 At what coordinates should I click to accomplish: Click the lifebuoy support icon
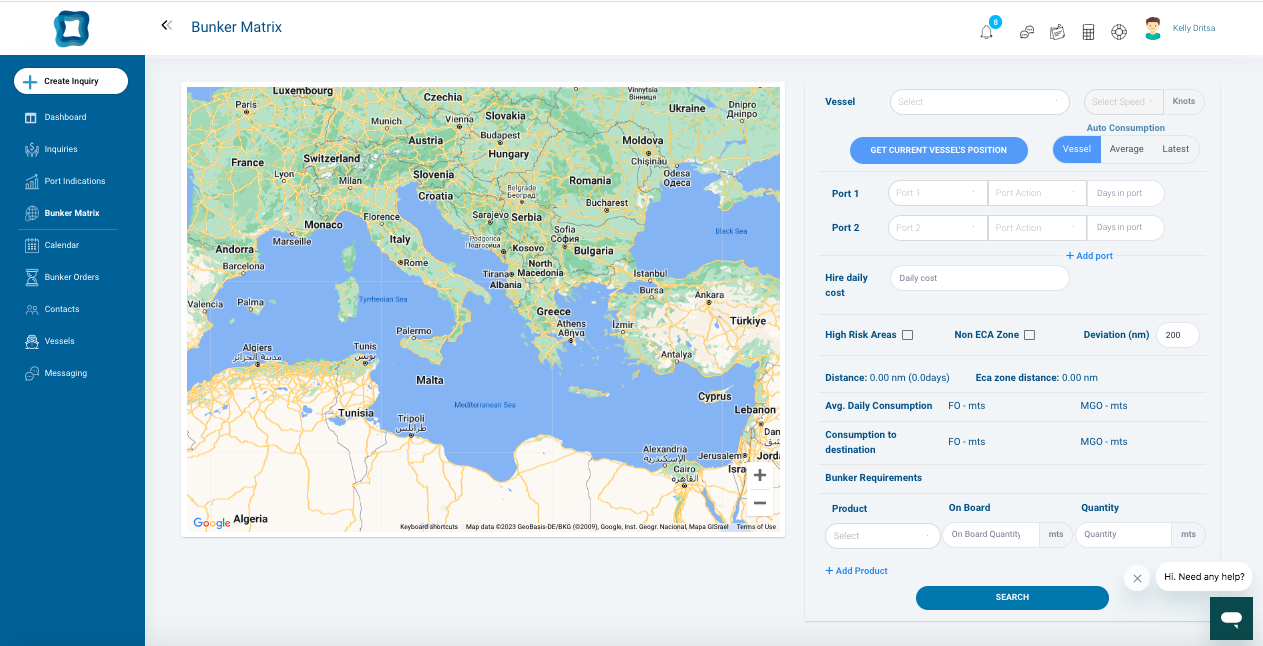[x=1119, y=32]
